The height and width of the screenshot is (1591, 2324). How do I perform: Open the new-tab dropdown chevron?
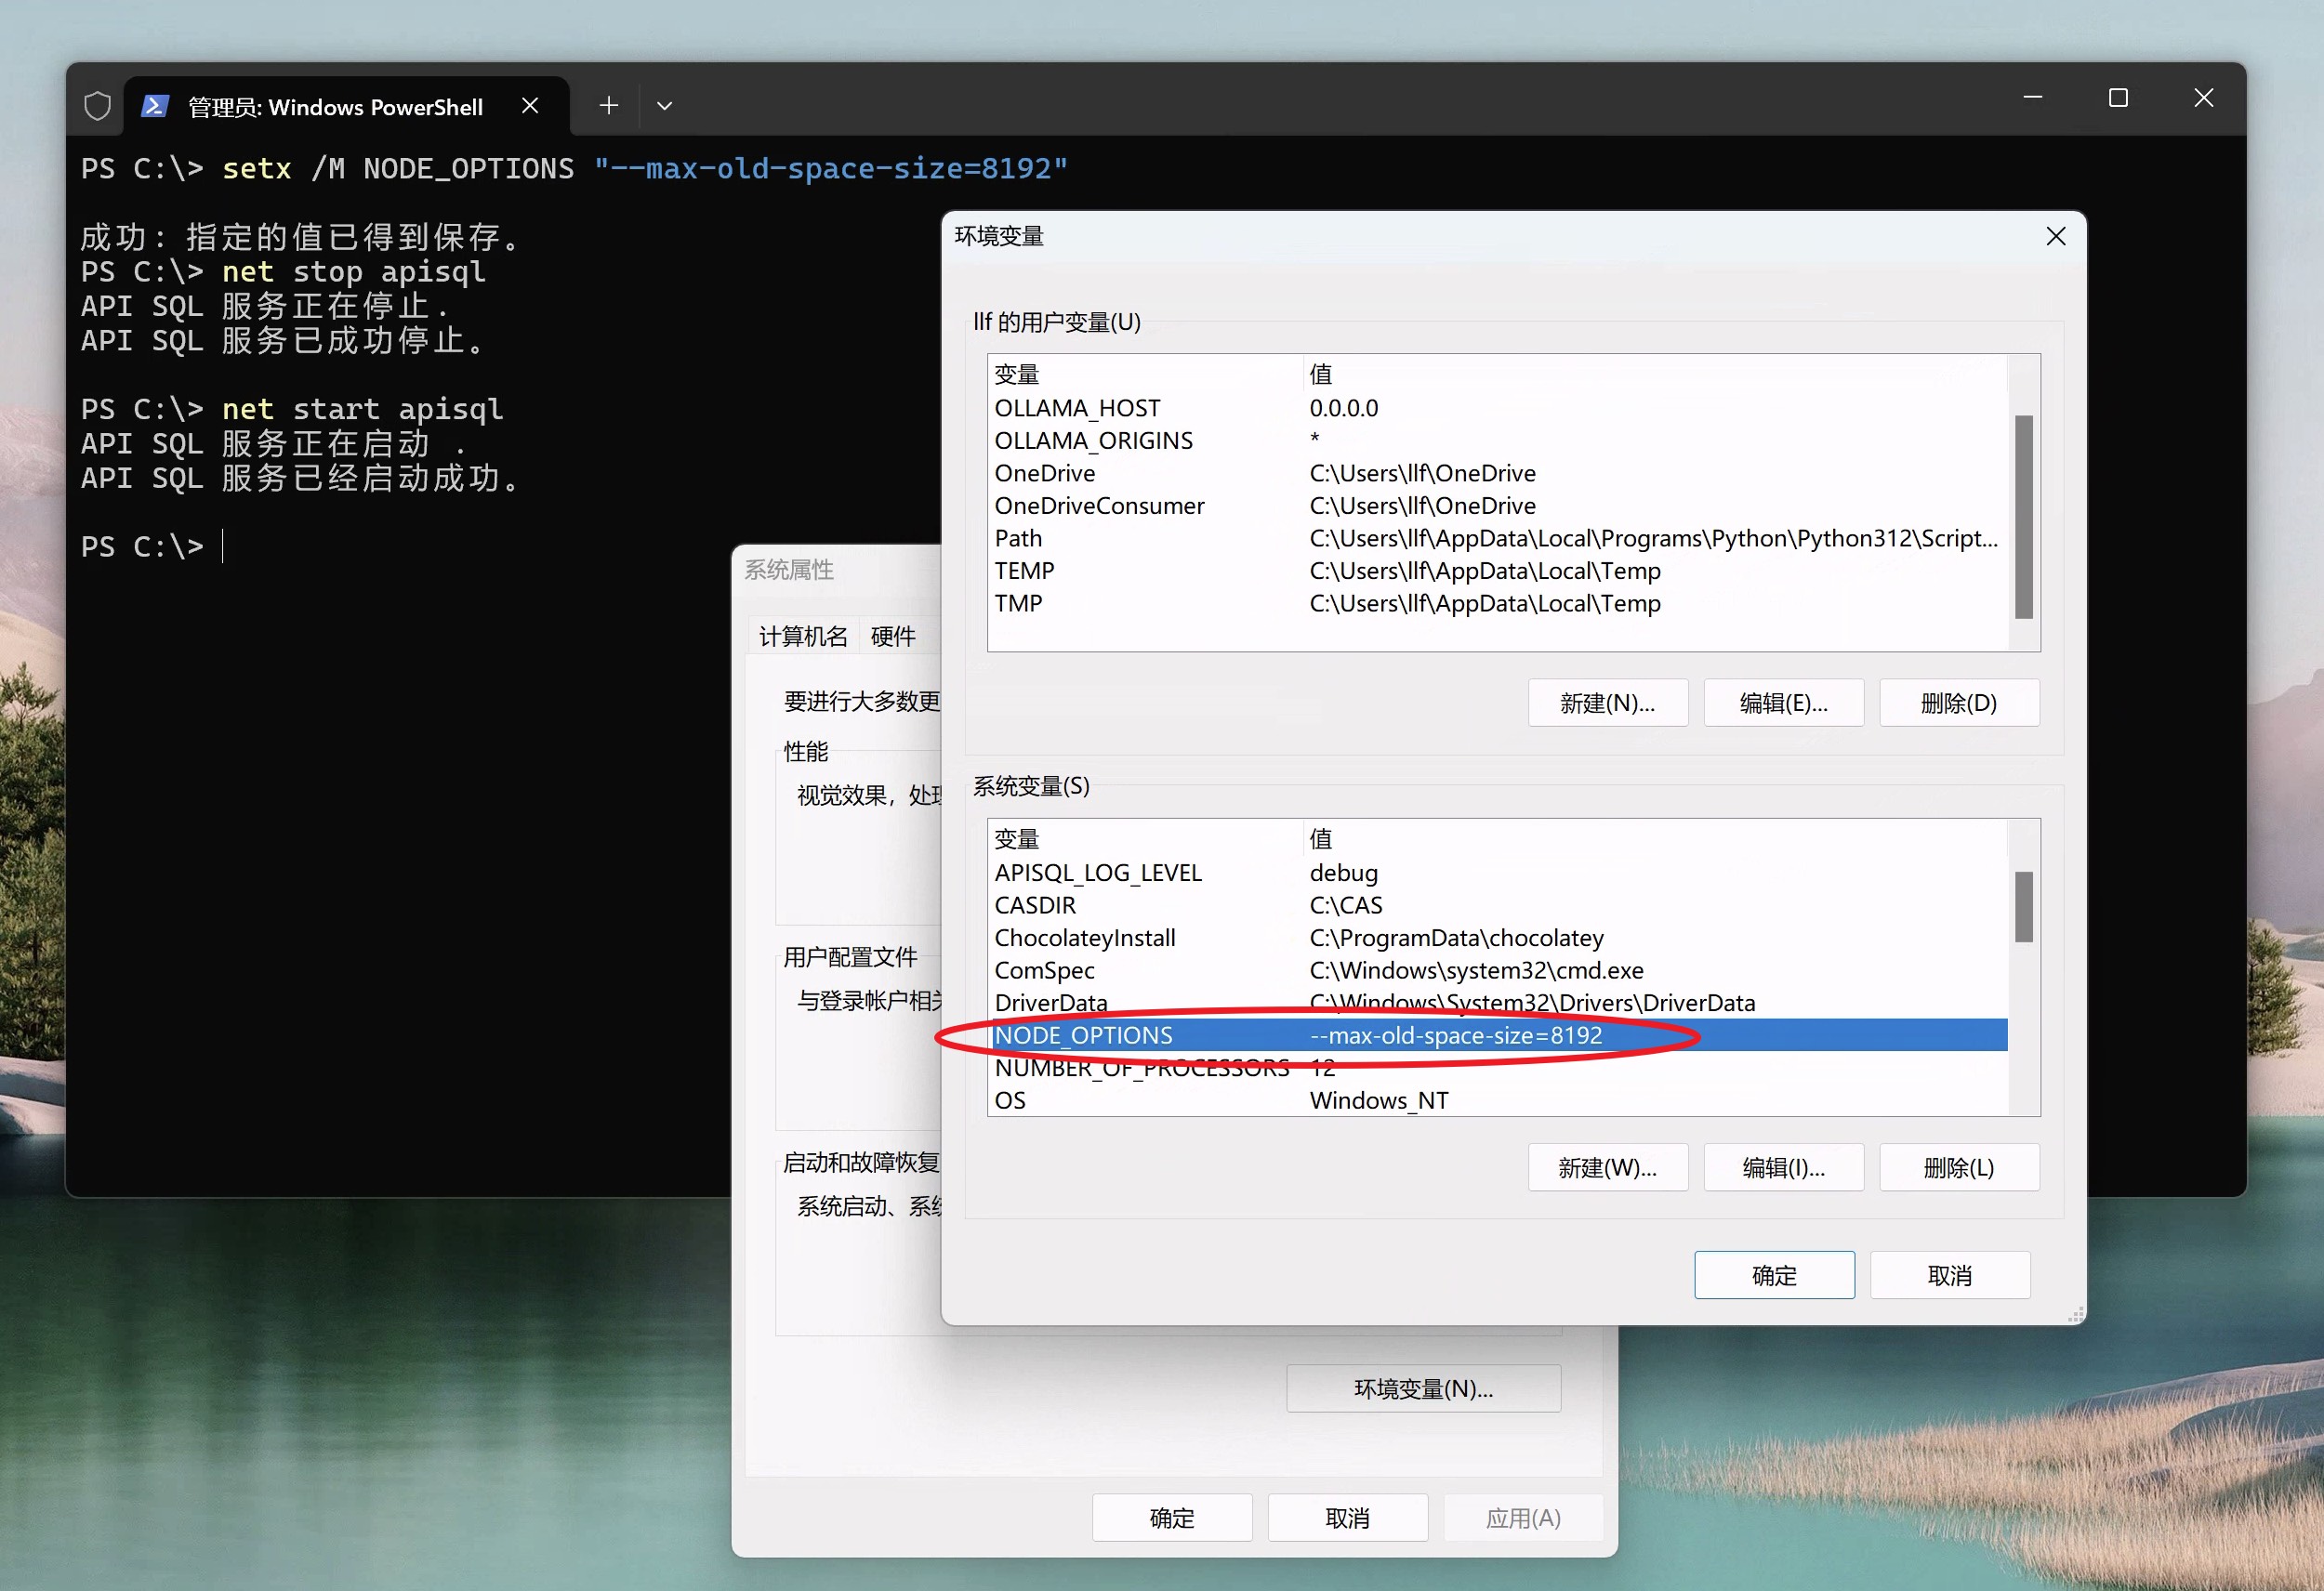click(664, 106)
